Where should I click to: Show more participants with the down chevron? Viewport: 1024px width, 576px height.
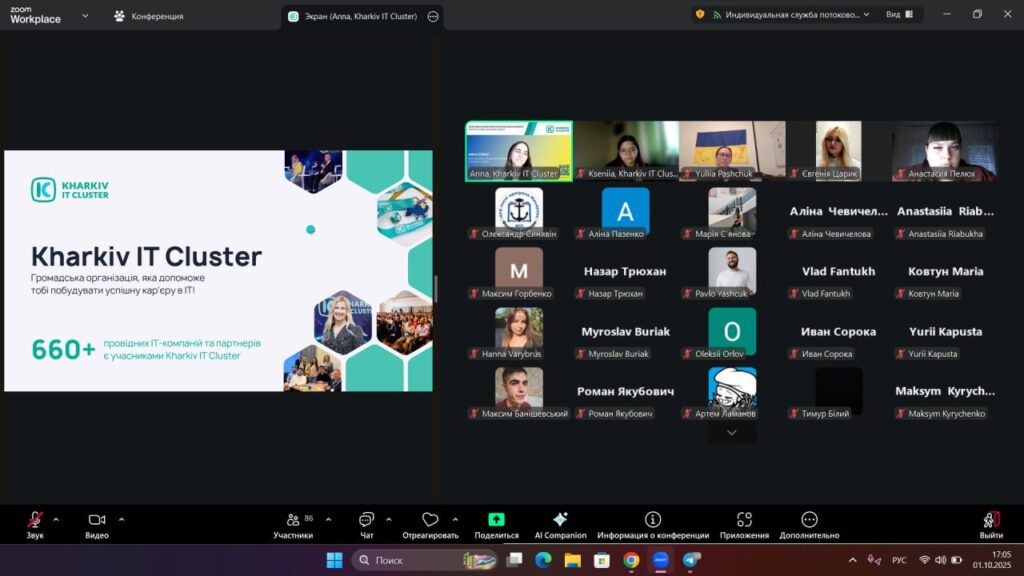pos(732,432)
